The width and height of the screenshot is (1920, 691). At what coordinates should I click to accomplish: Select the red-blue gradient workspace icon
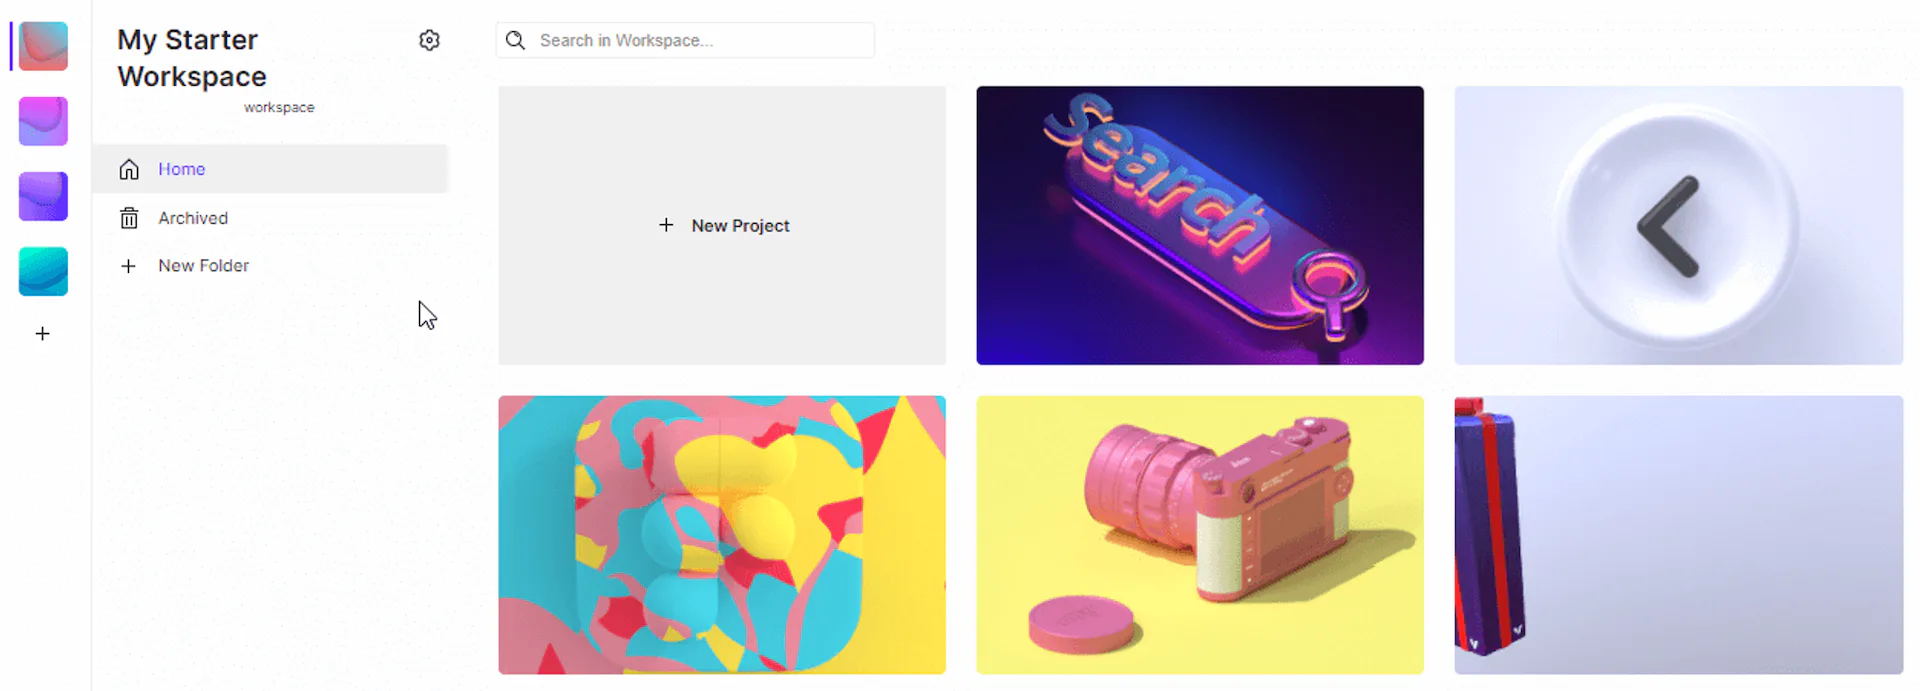click(43, 46)
